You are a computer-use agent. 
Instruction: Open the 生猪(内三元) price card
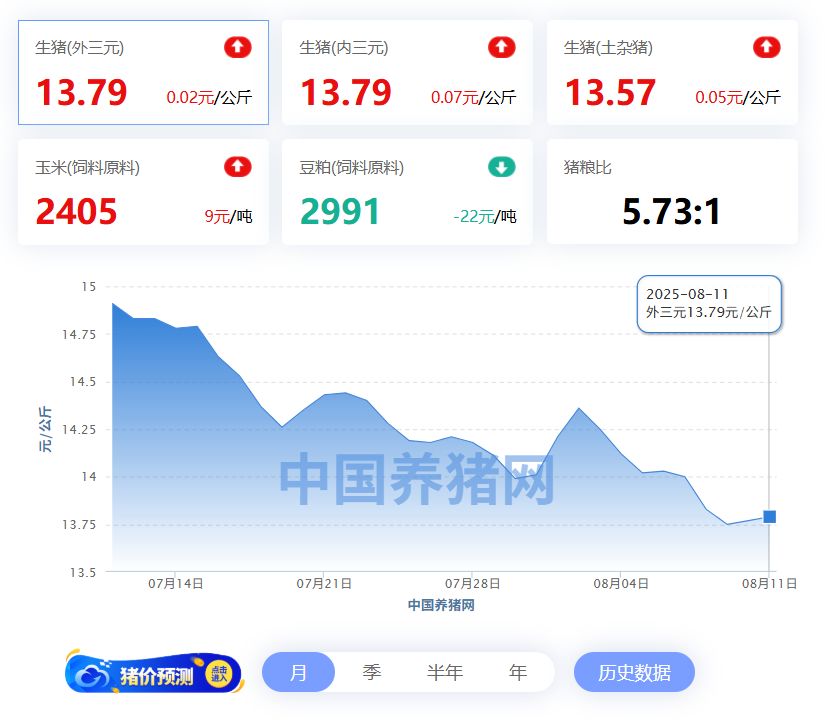point(407,73)
